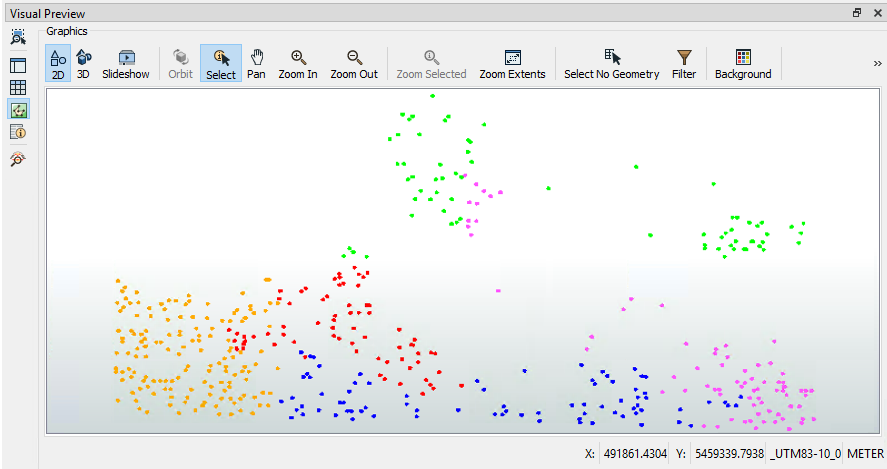Toggle the Table view sidebar icon
Screen dimensions: 887x469
pos(18,87)
